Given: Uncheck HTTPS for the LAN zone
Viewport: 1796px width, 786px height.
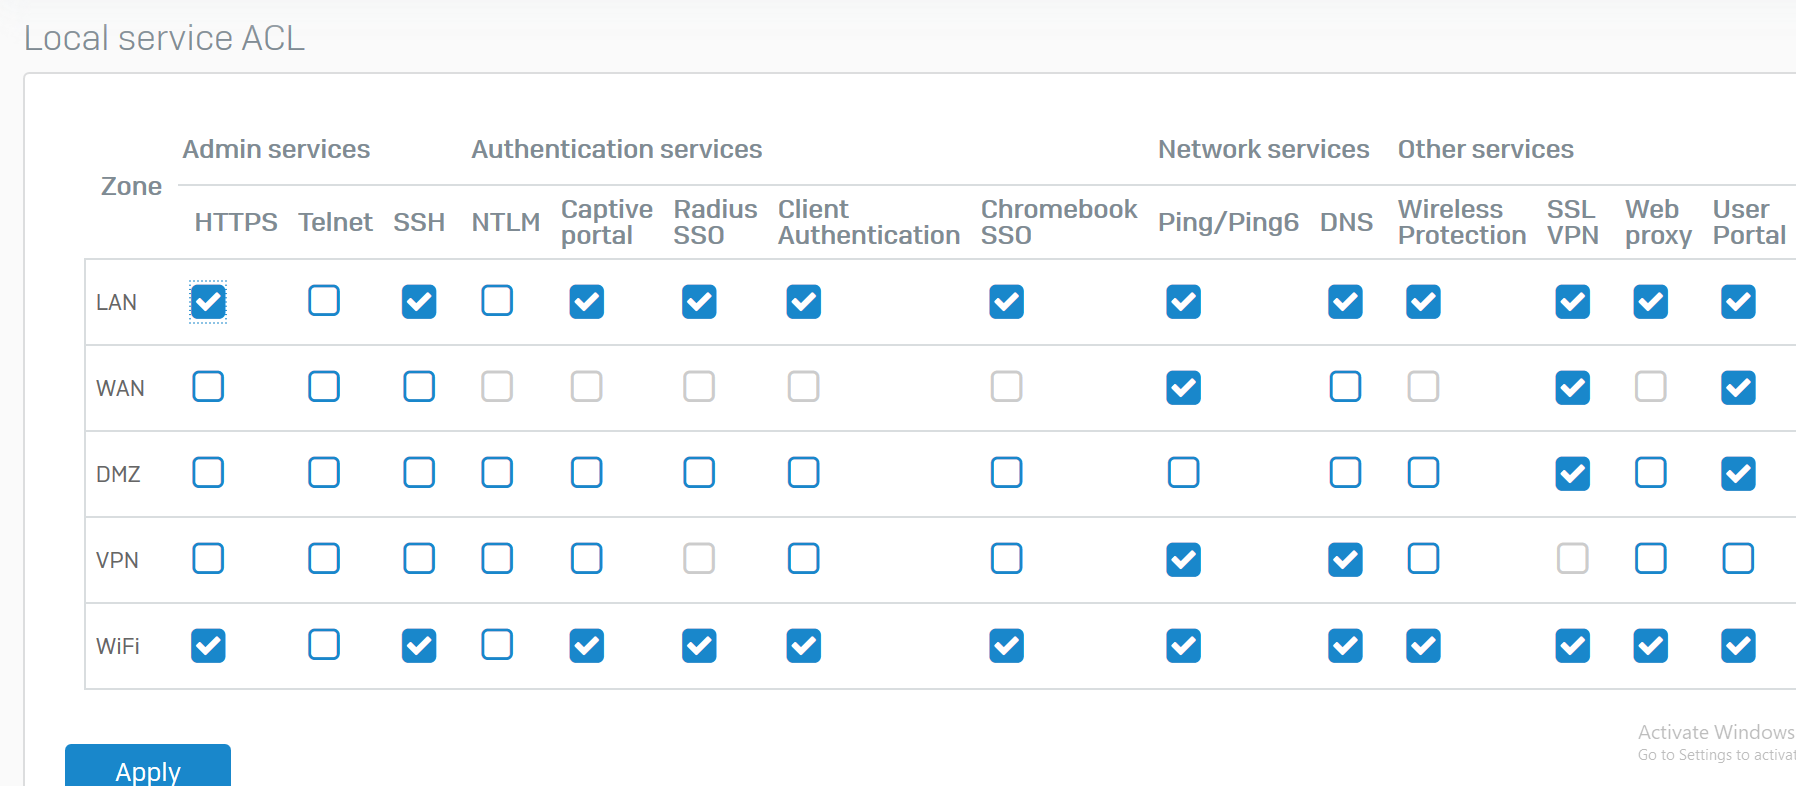Looking at the screenshot, I should [208, 302].
